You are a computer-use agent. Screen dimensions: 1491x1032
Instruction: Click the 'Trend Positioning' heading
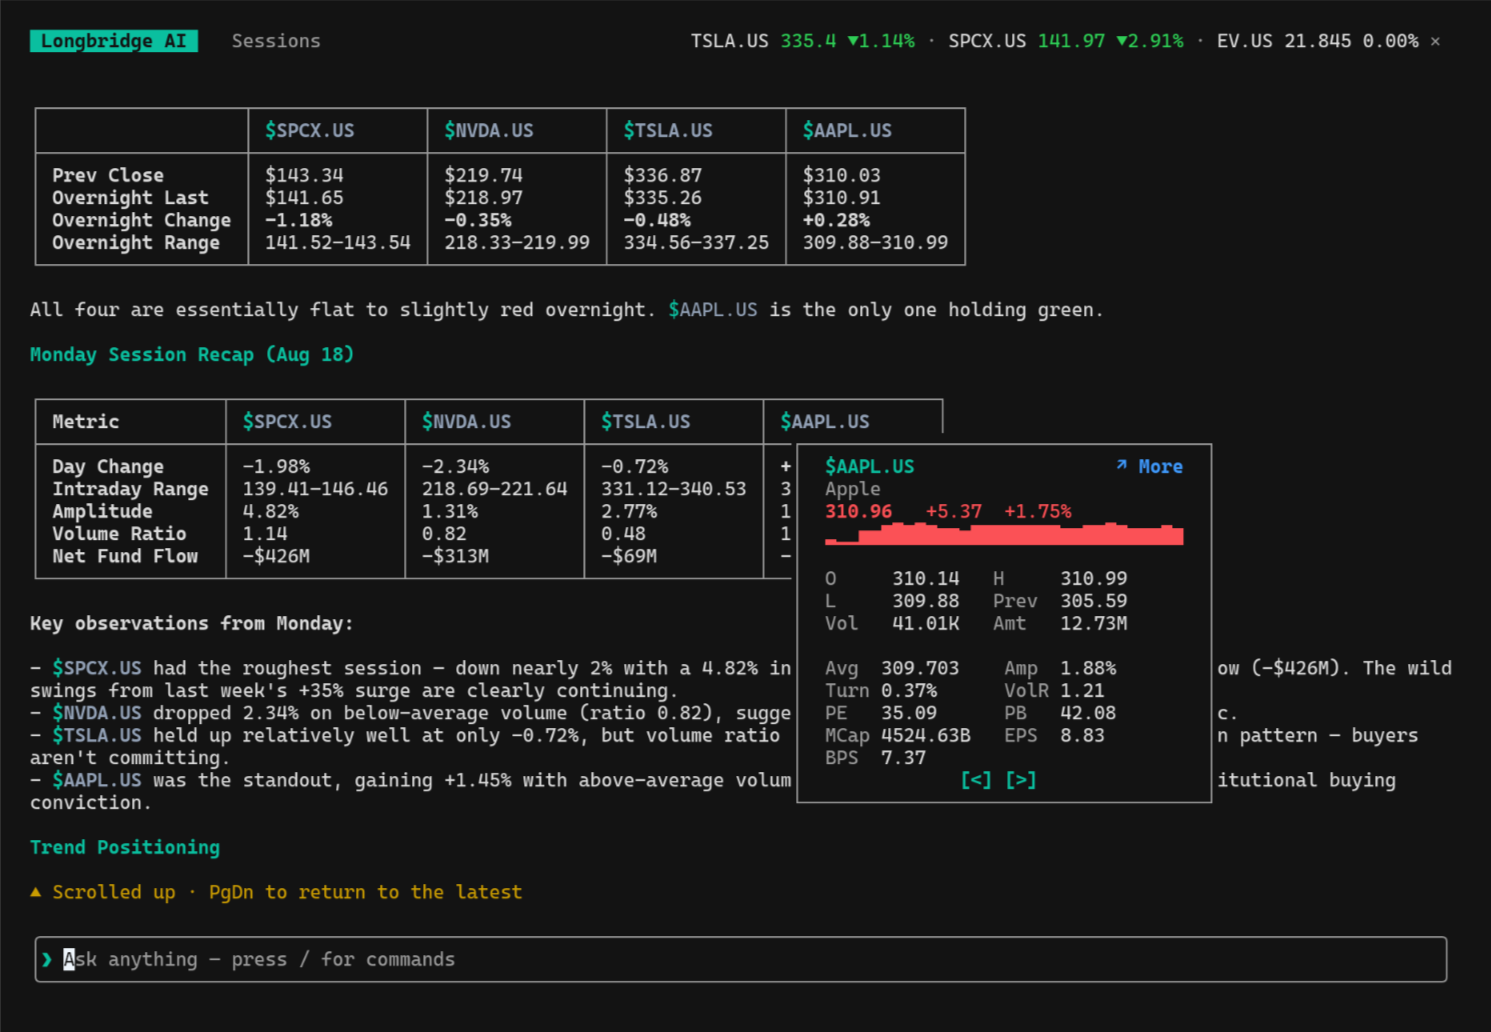pyautogui.click(x=125, y=847)
